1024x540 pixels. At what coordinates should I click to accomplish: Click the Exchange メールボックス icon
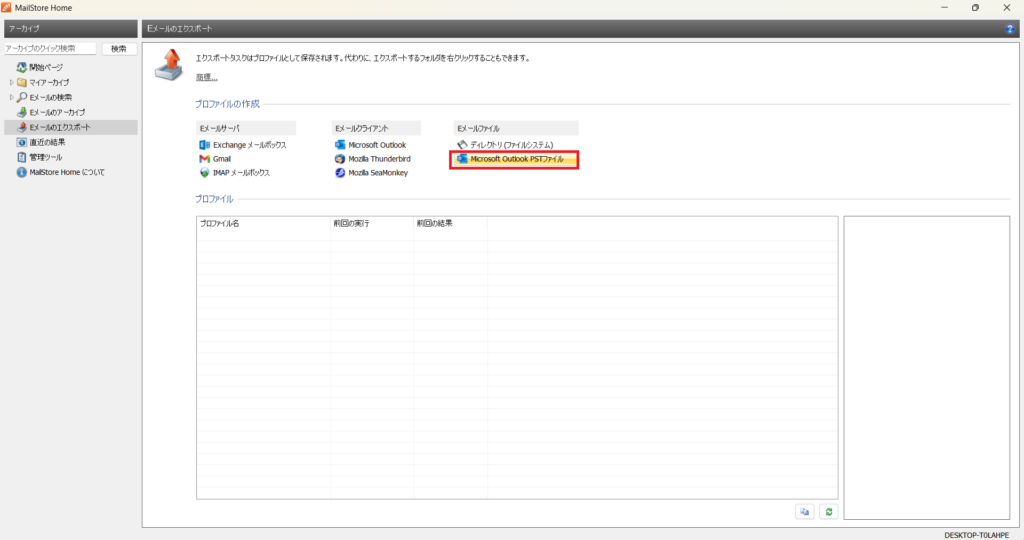click(204, 145)
